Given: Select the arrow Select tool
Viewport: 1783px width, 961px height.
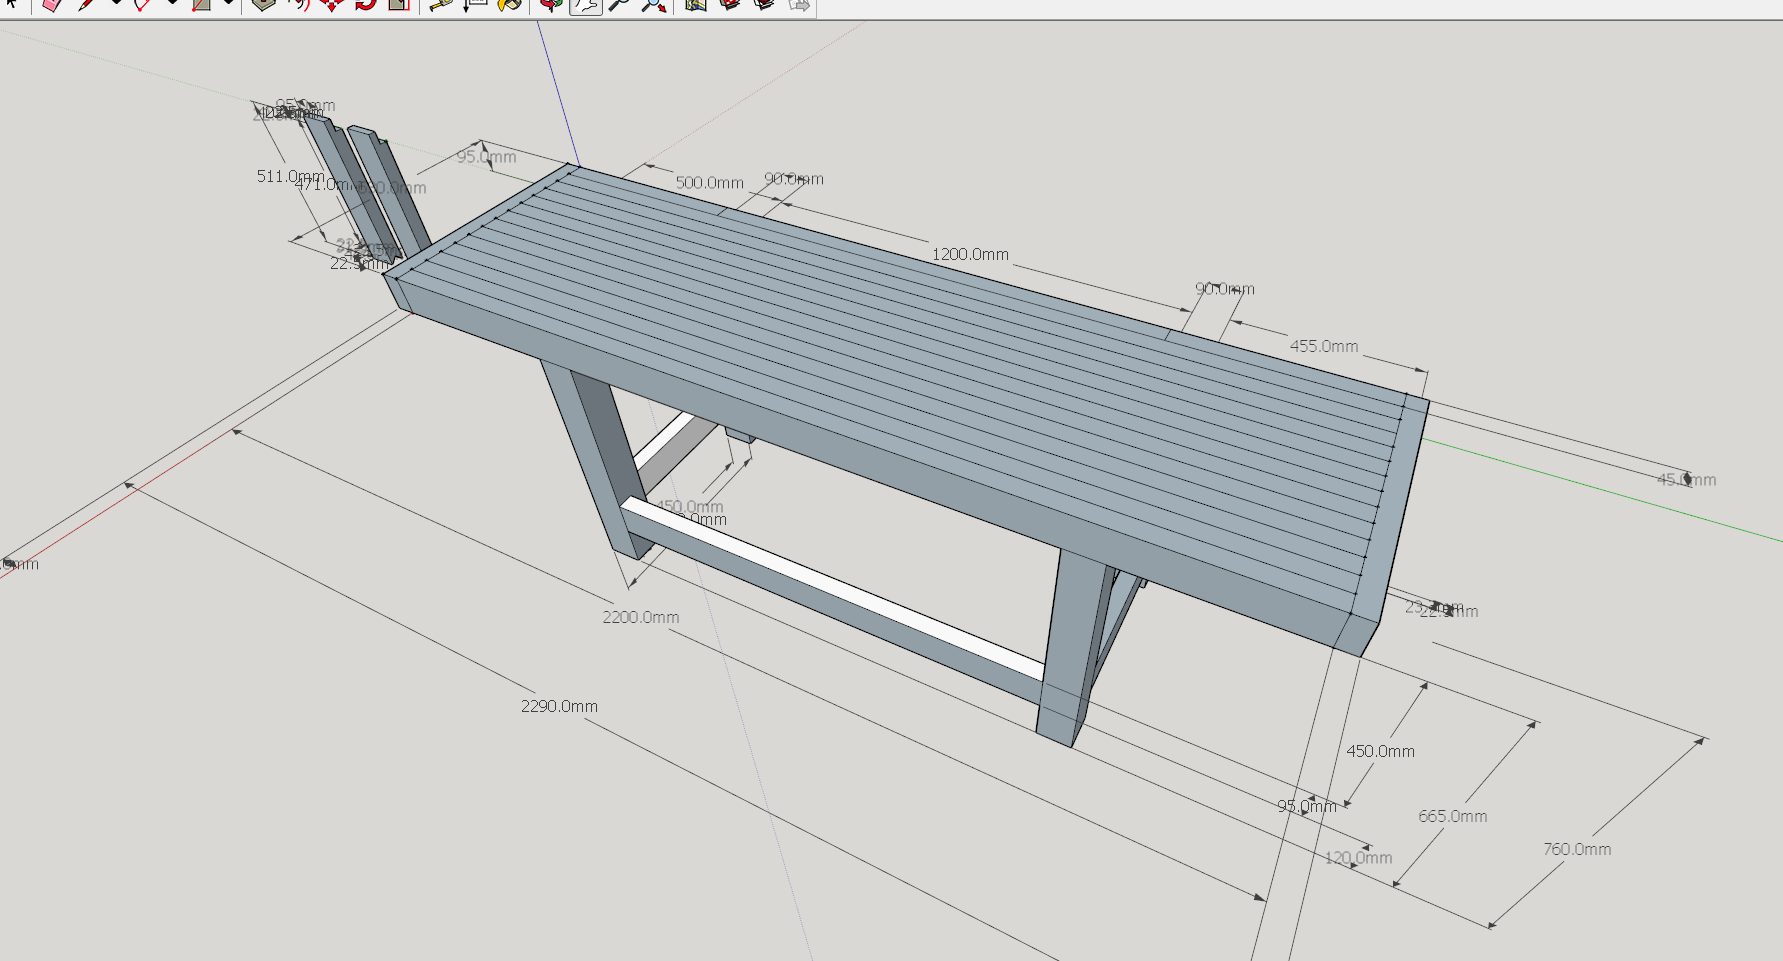Looking at the screenshot, I should (x=12, y=4).
